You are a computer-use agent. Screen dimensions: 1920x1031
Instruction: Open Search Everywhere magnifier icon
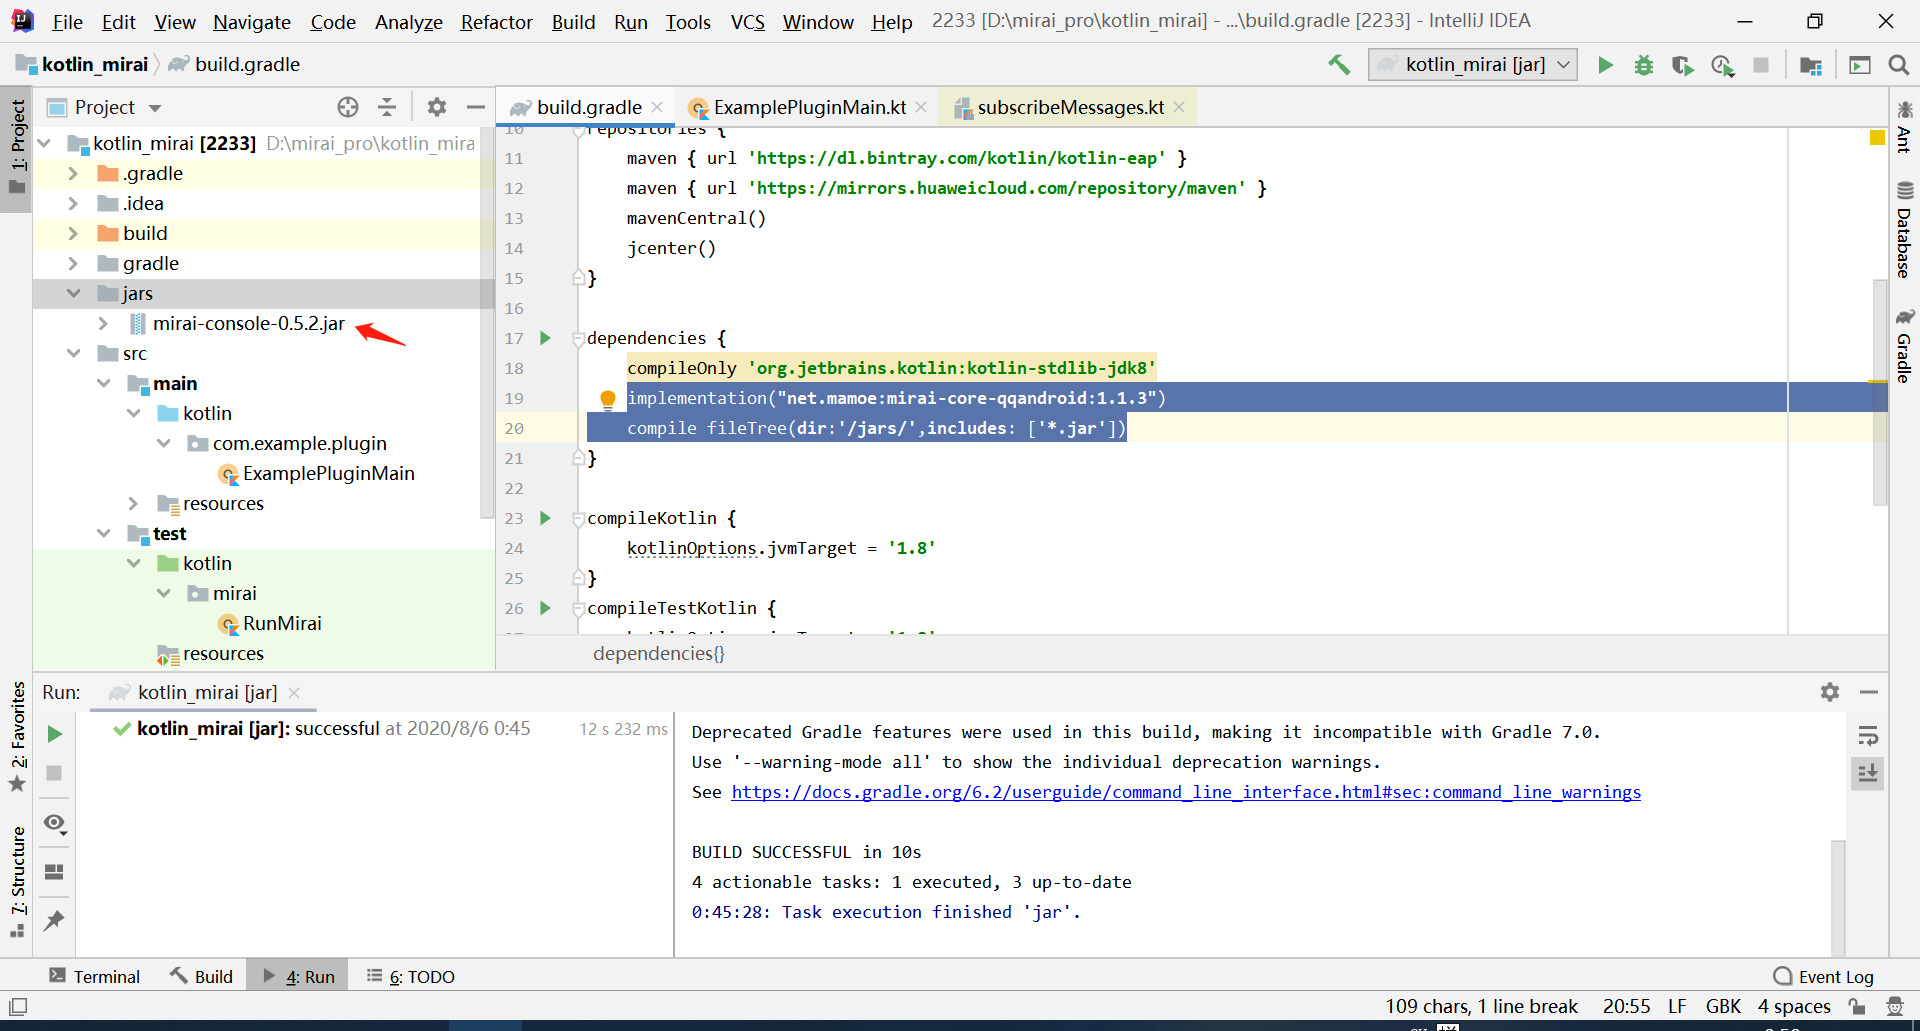(1899, 65)
